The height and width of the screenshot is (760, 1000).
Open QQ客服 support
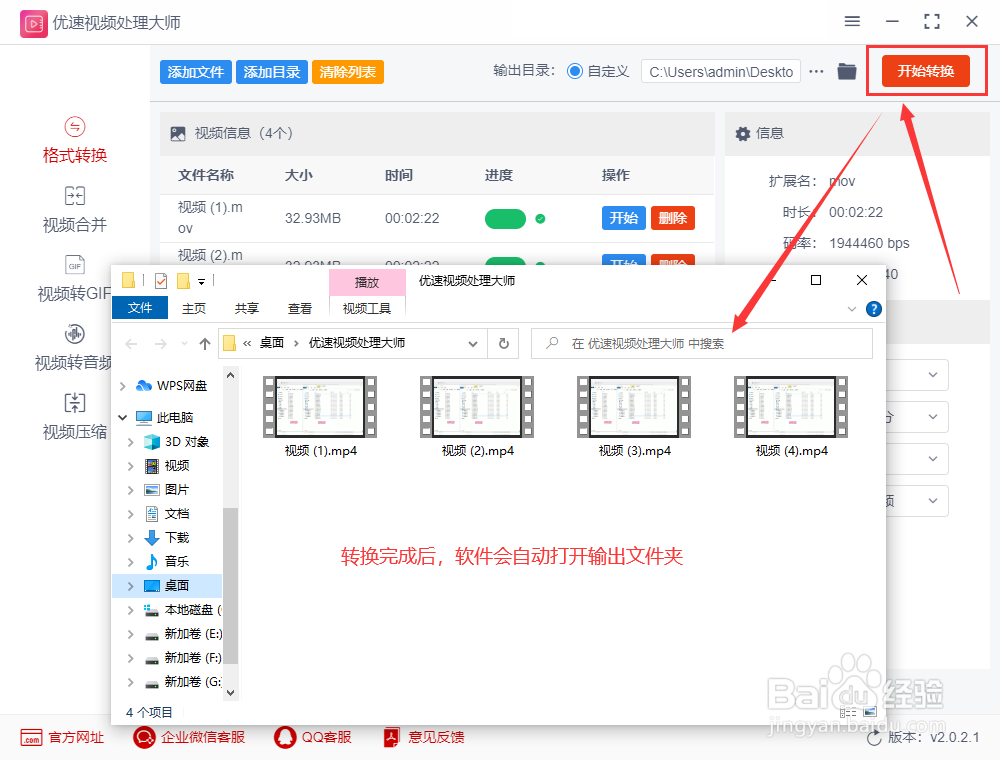tap(312, 738)
